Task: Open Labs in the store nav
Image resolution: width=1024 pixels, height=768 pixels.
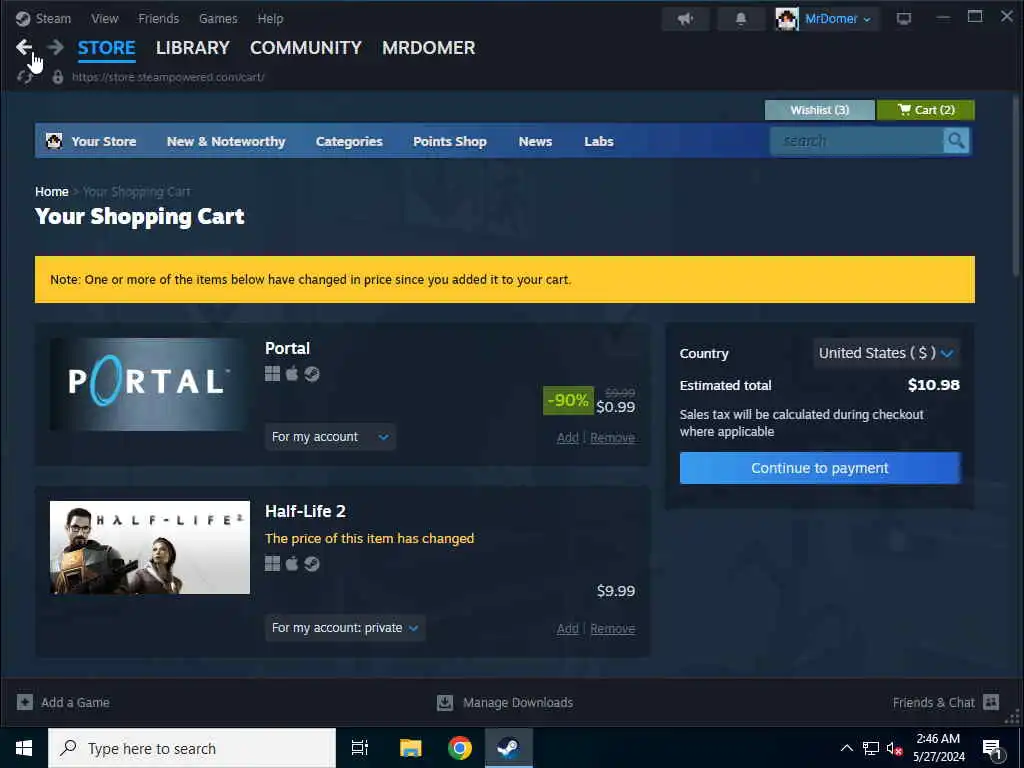Action: point(599,141)
